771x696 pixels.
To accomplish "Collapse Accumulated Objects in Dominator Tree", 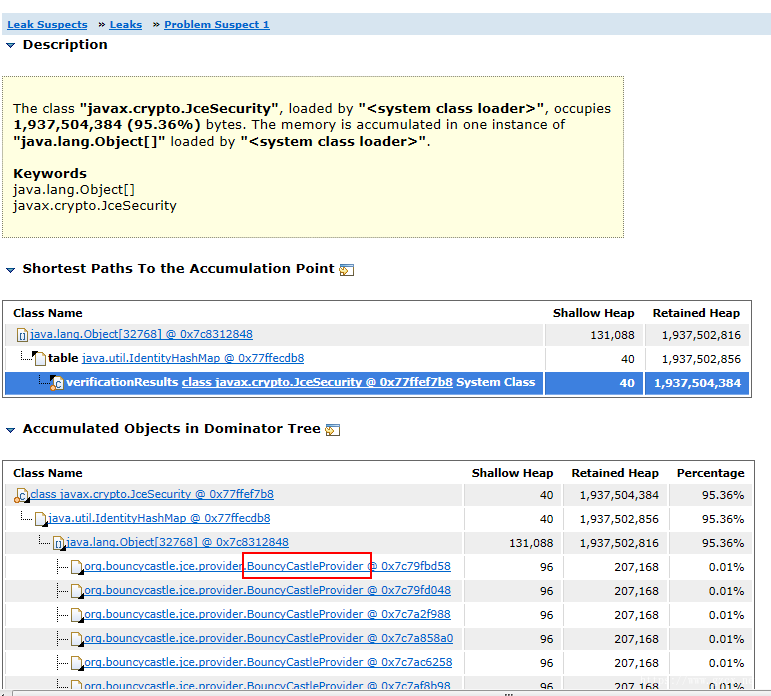I will click(10, 429).
